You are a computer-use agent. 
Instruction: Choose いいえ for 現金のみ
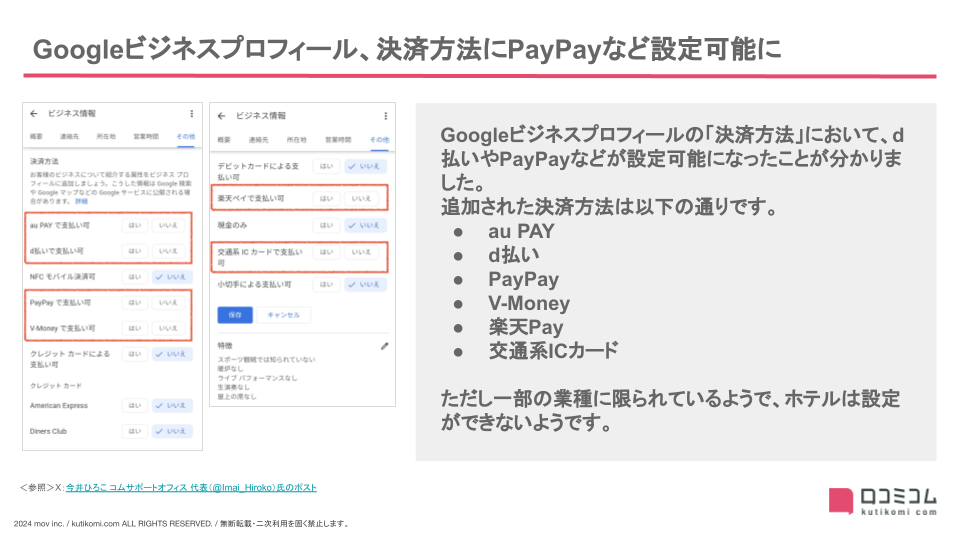coord(365,225)
